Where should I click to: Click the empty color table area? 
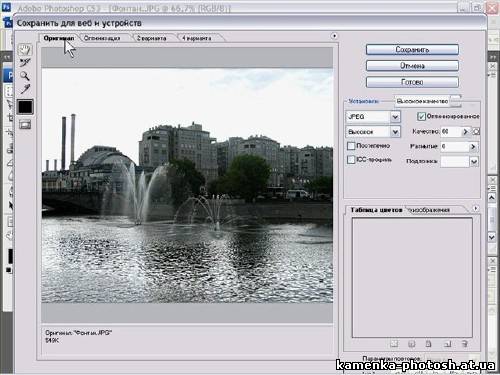(412, 278)
